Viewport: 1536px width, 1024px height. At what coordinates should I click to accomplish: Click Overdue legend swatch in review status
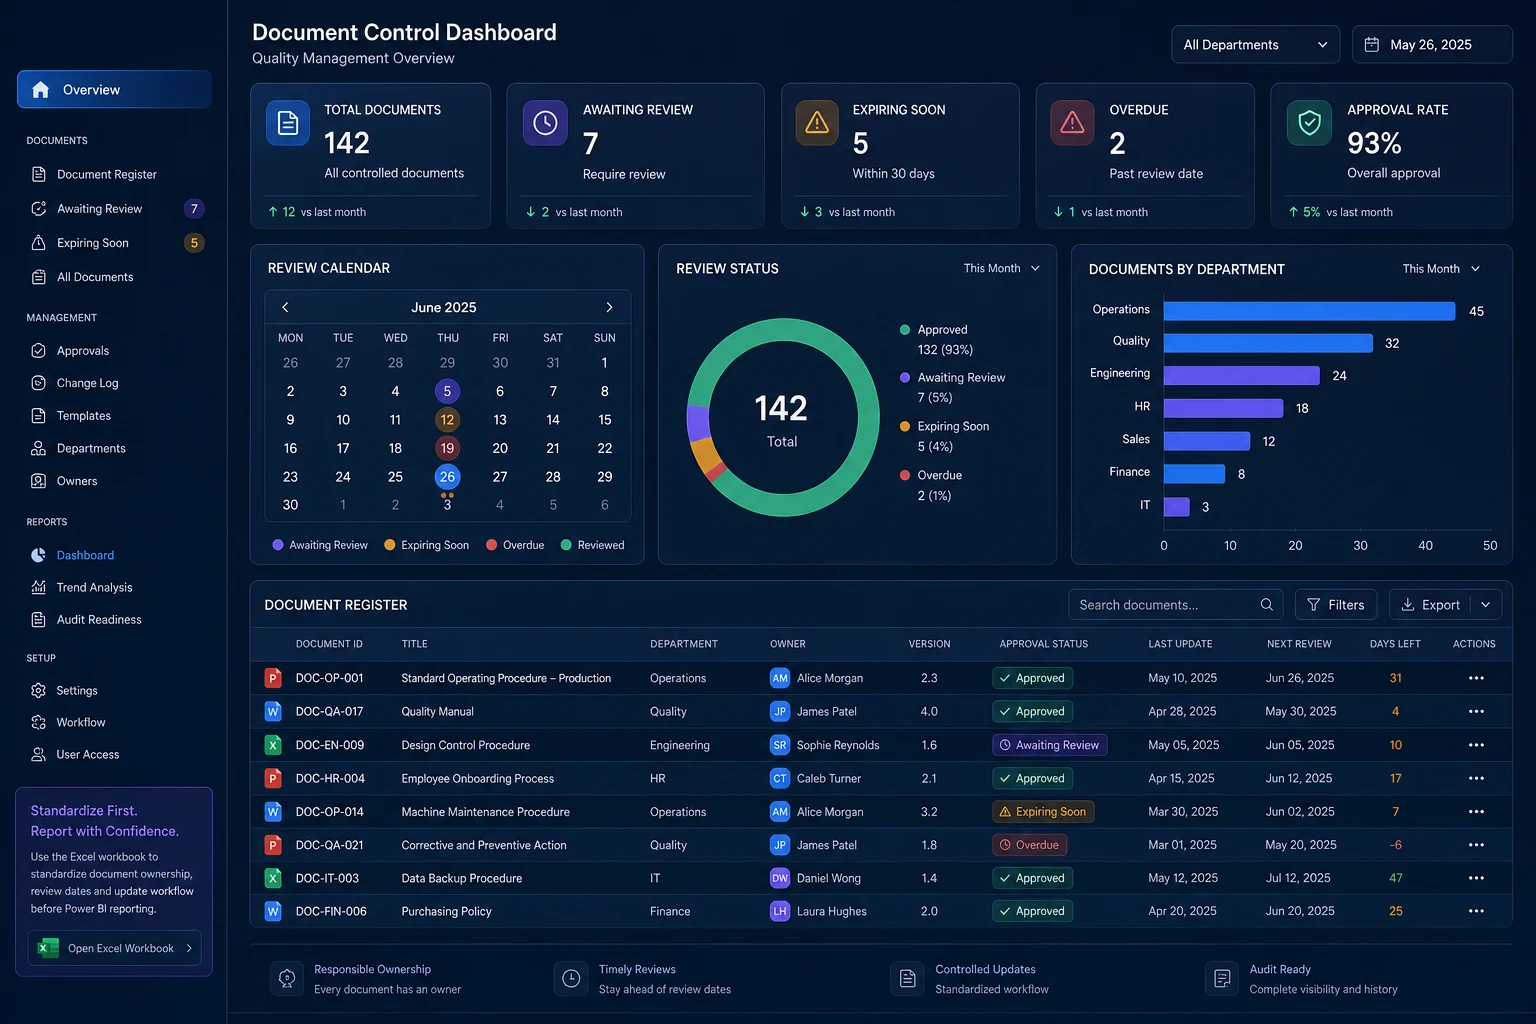(905, 476)
